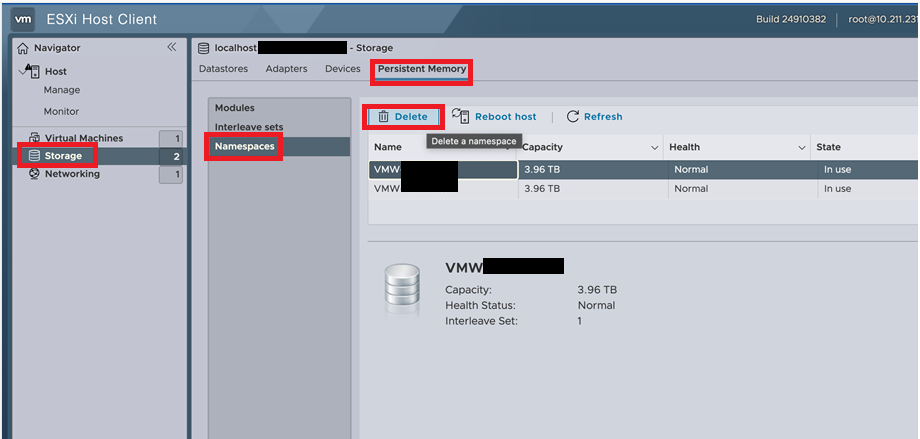Click the storage icon beside localhost title
Screen dimensions: 920x439
coord(204,48)
